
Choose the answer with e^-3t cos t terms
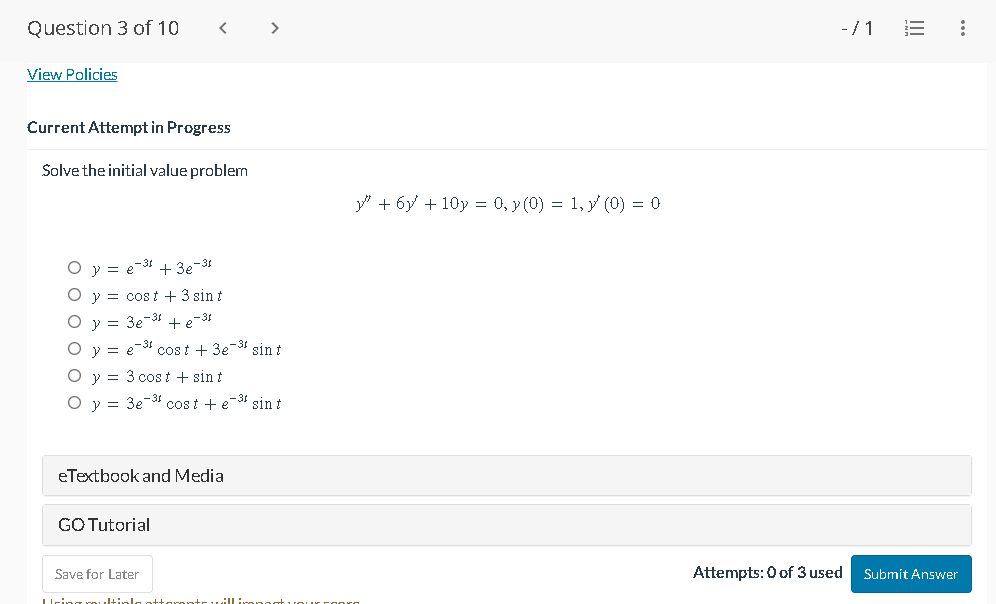click(74, 348)
